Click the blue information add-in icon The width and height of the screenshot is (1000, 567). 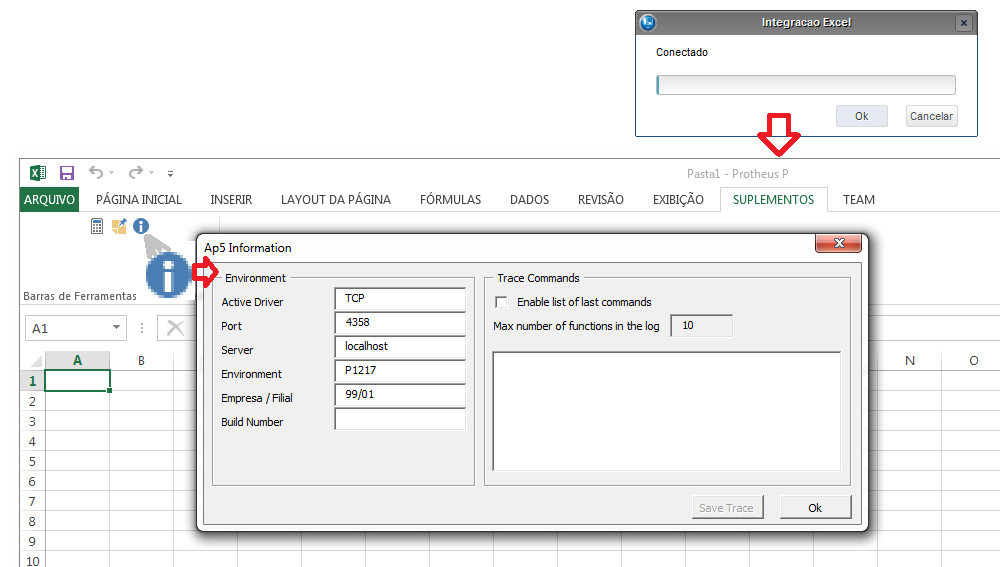(x=141, y=226)
